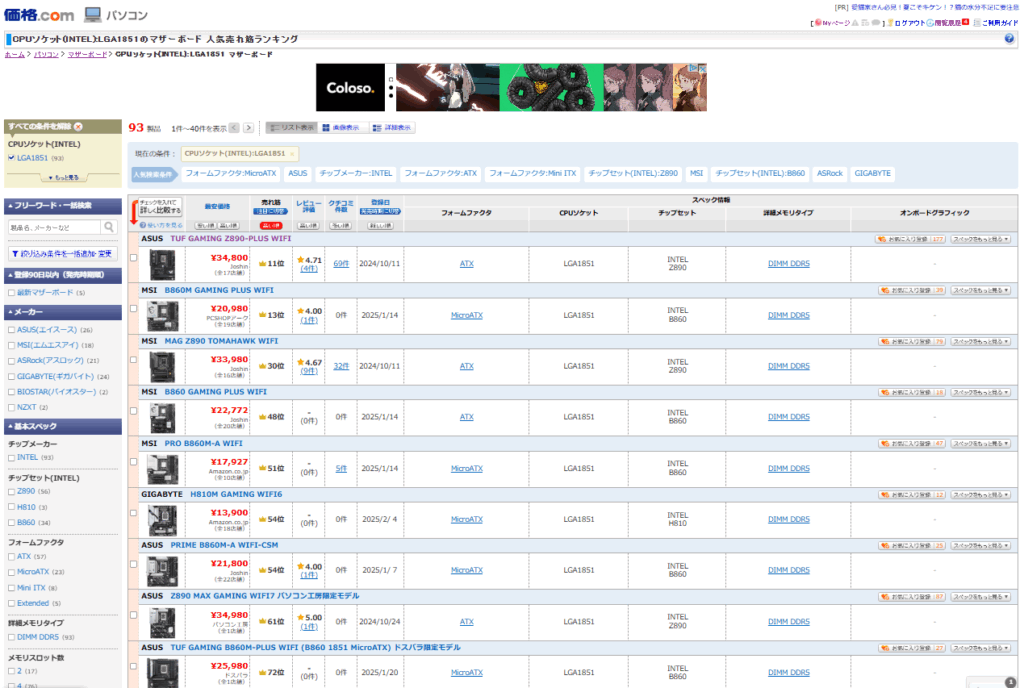Click the ¥17,927 price of PRO B860M-A WIFI
Viewport: 1024px width, 688px height.
point(229,462)
